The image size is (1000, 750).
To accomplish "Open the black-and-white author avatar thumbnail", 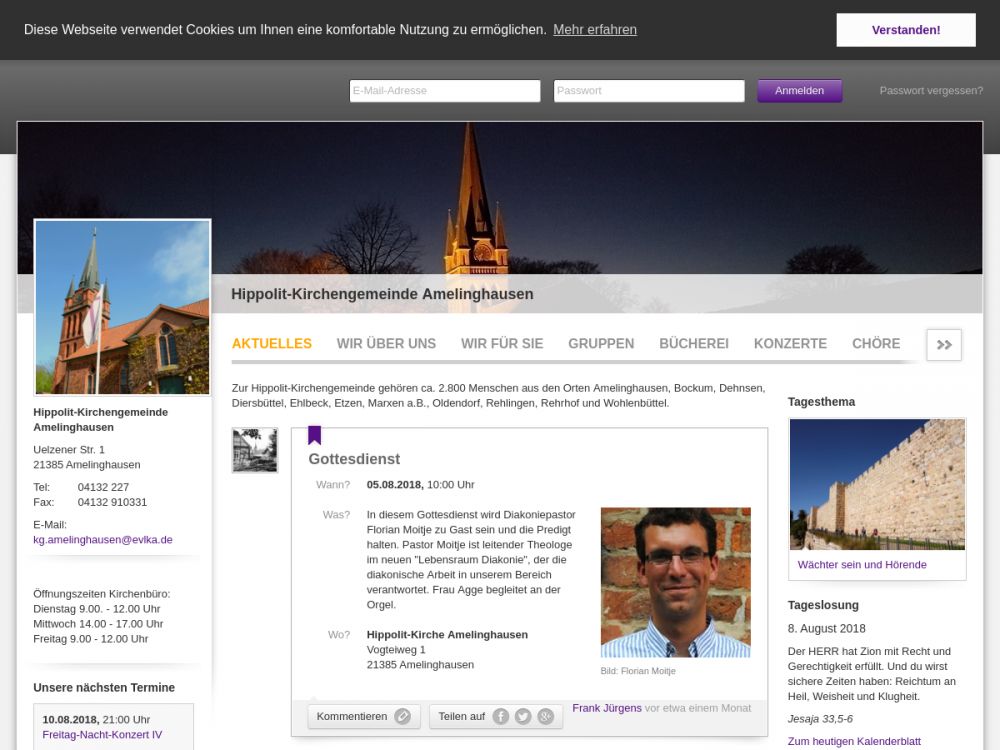I will pos(254,450).
